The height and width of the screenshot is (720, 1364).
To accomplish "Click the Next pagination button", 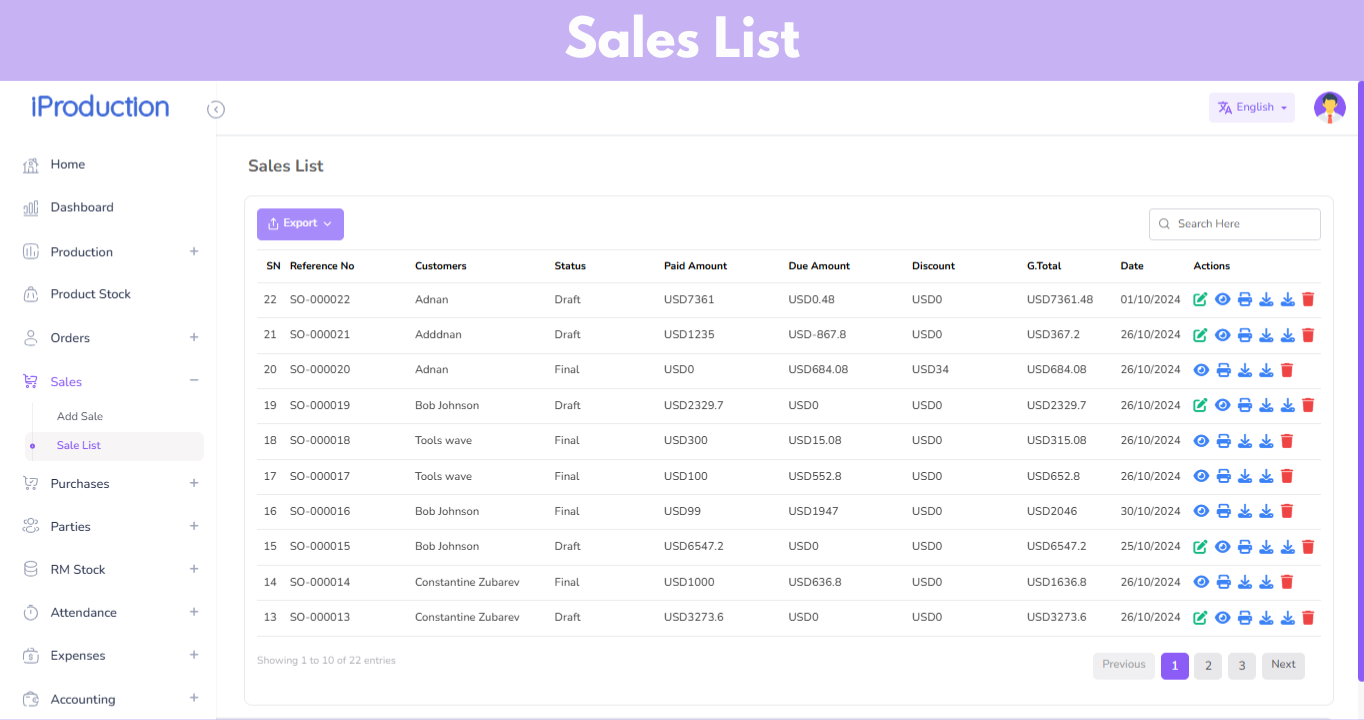I will [1283, 665].
